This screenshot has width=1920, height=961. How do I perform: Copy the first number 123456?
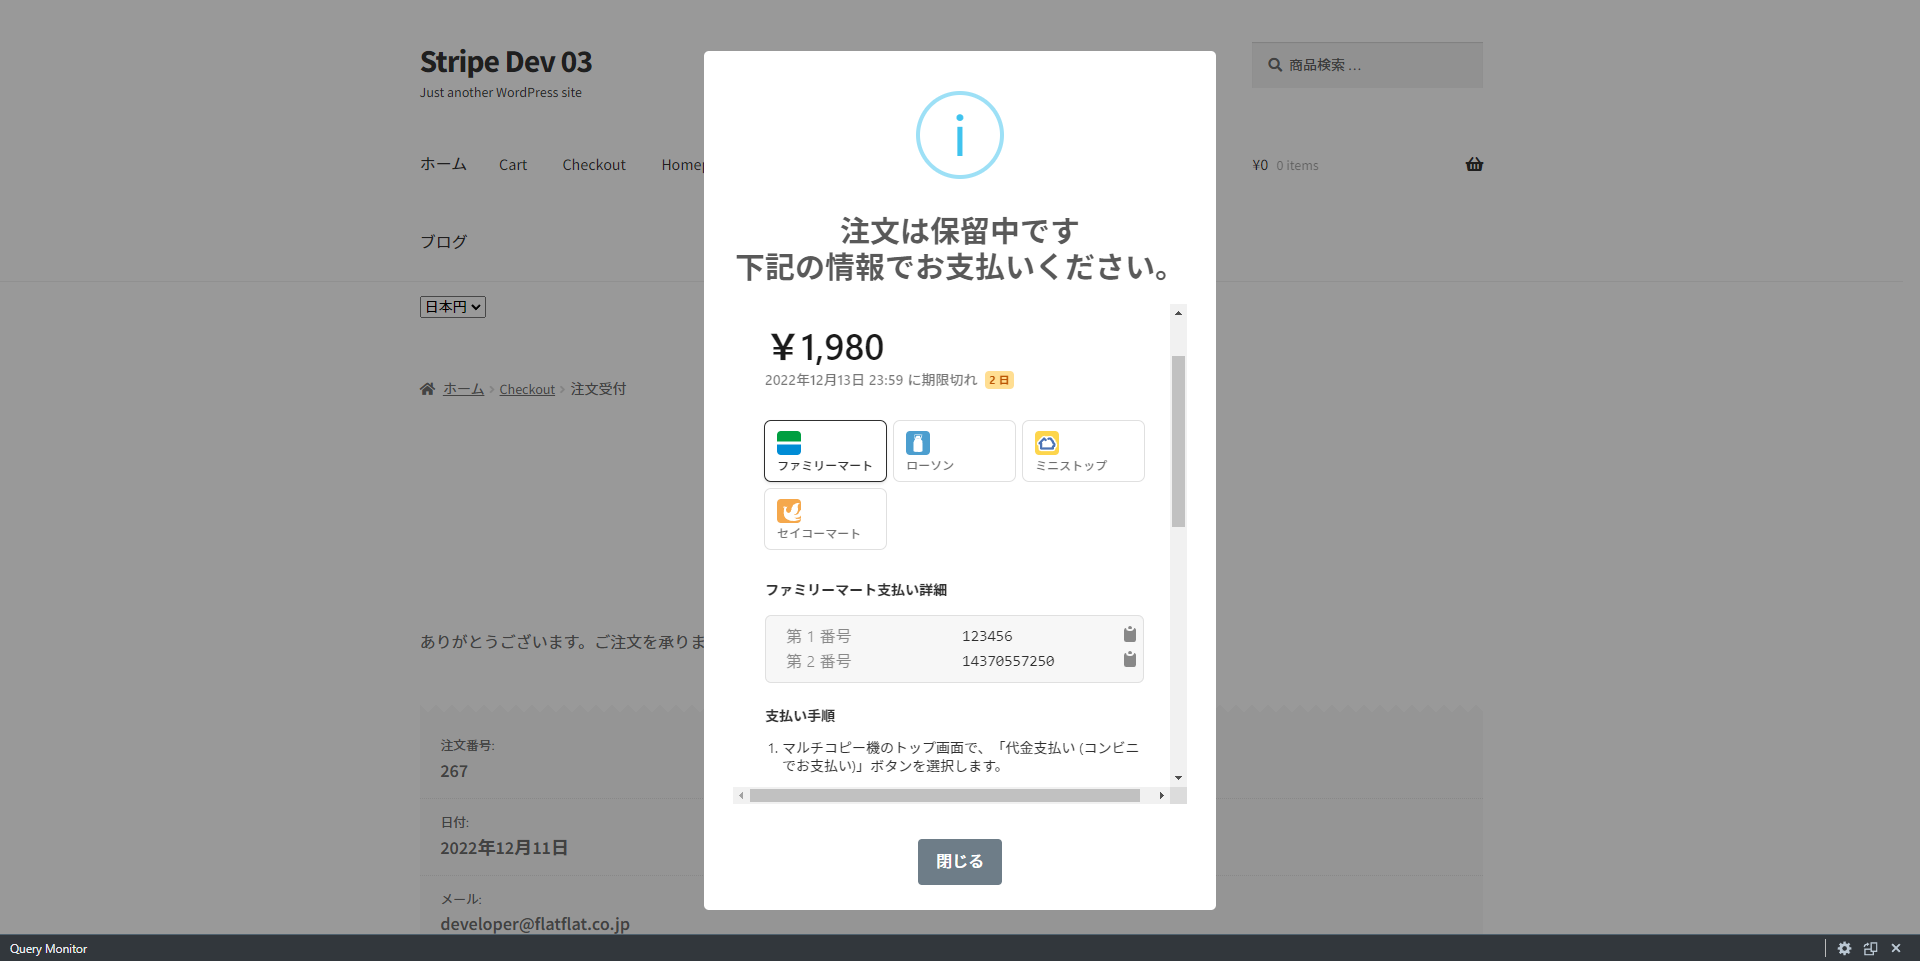tap(1129, 635)
